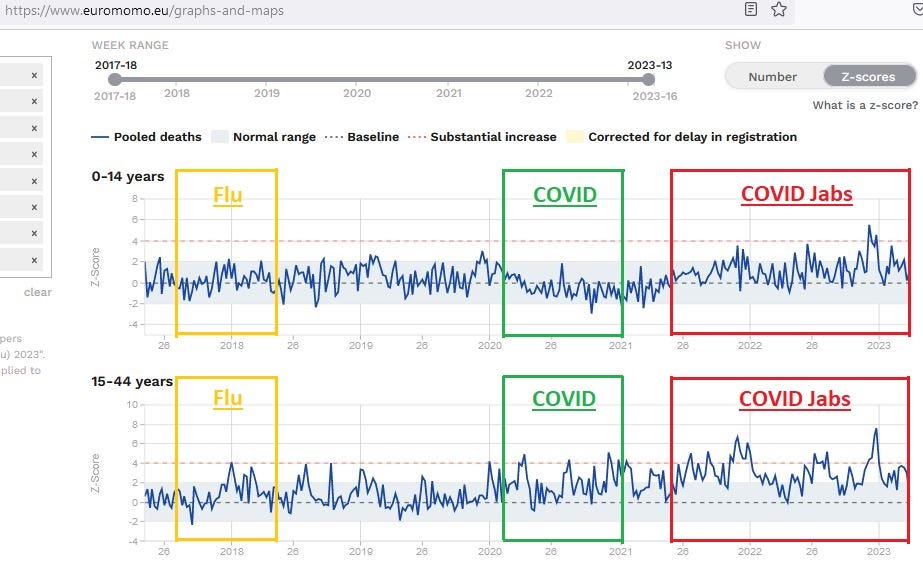Click 15-44 years chart 2023 peak data point
This screenshot has width=923, height=580.
click(876, 429)
